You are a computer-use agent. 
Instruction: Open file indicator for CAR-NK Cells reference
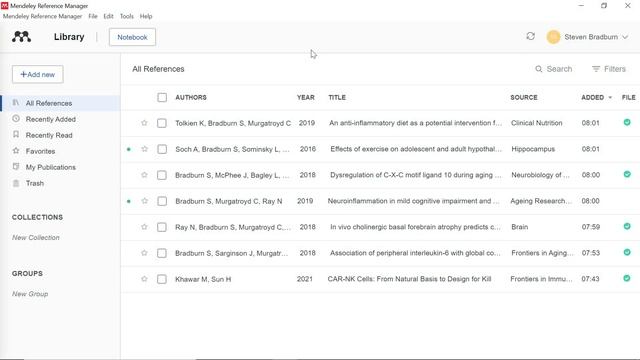click(627, 278)
